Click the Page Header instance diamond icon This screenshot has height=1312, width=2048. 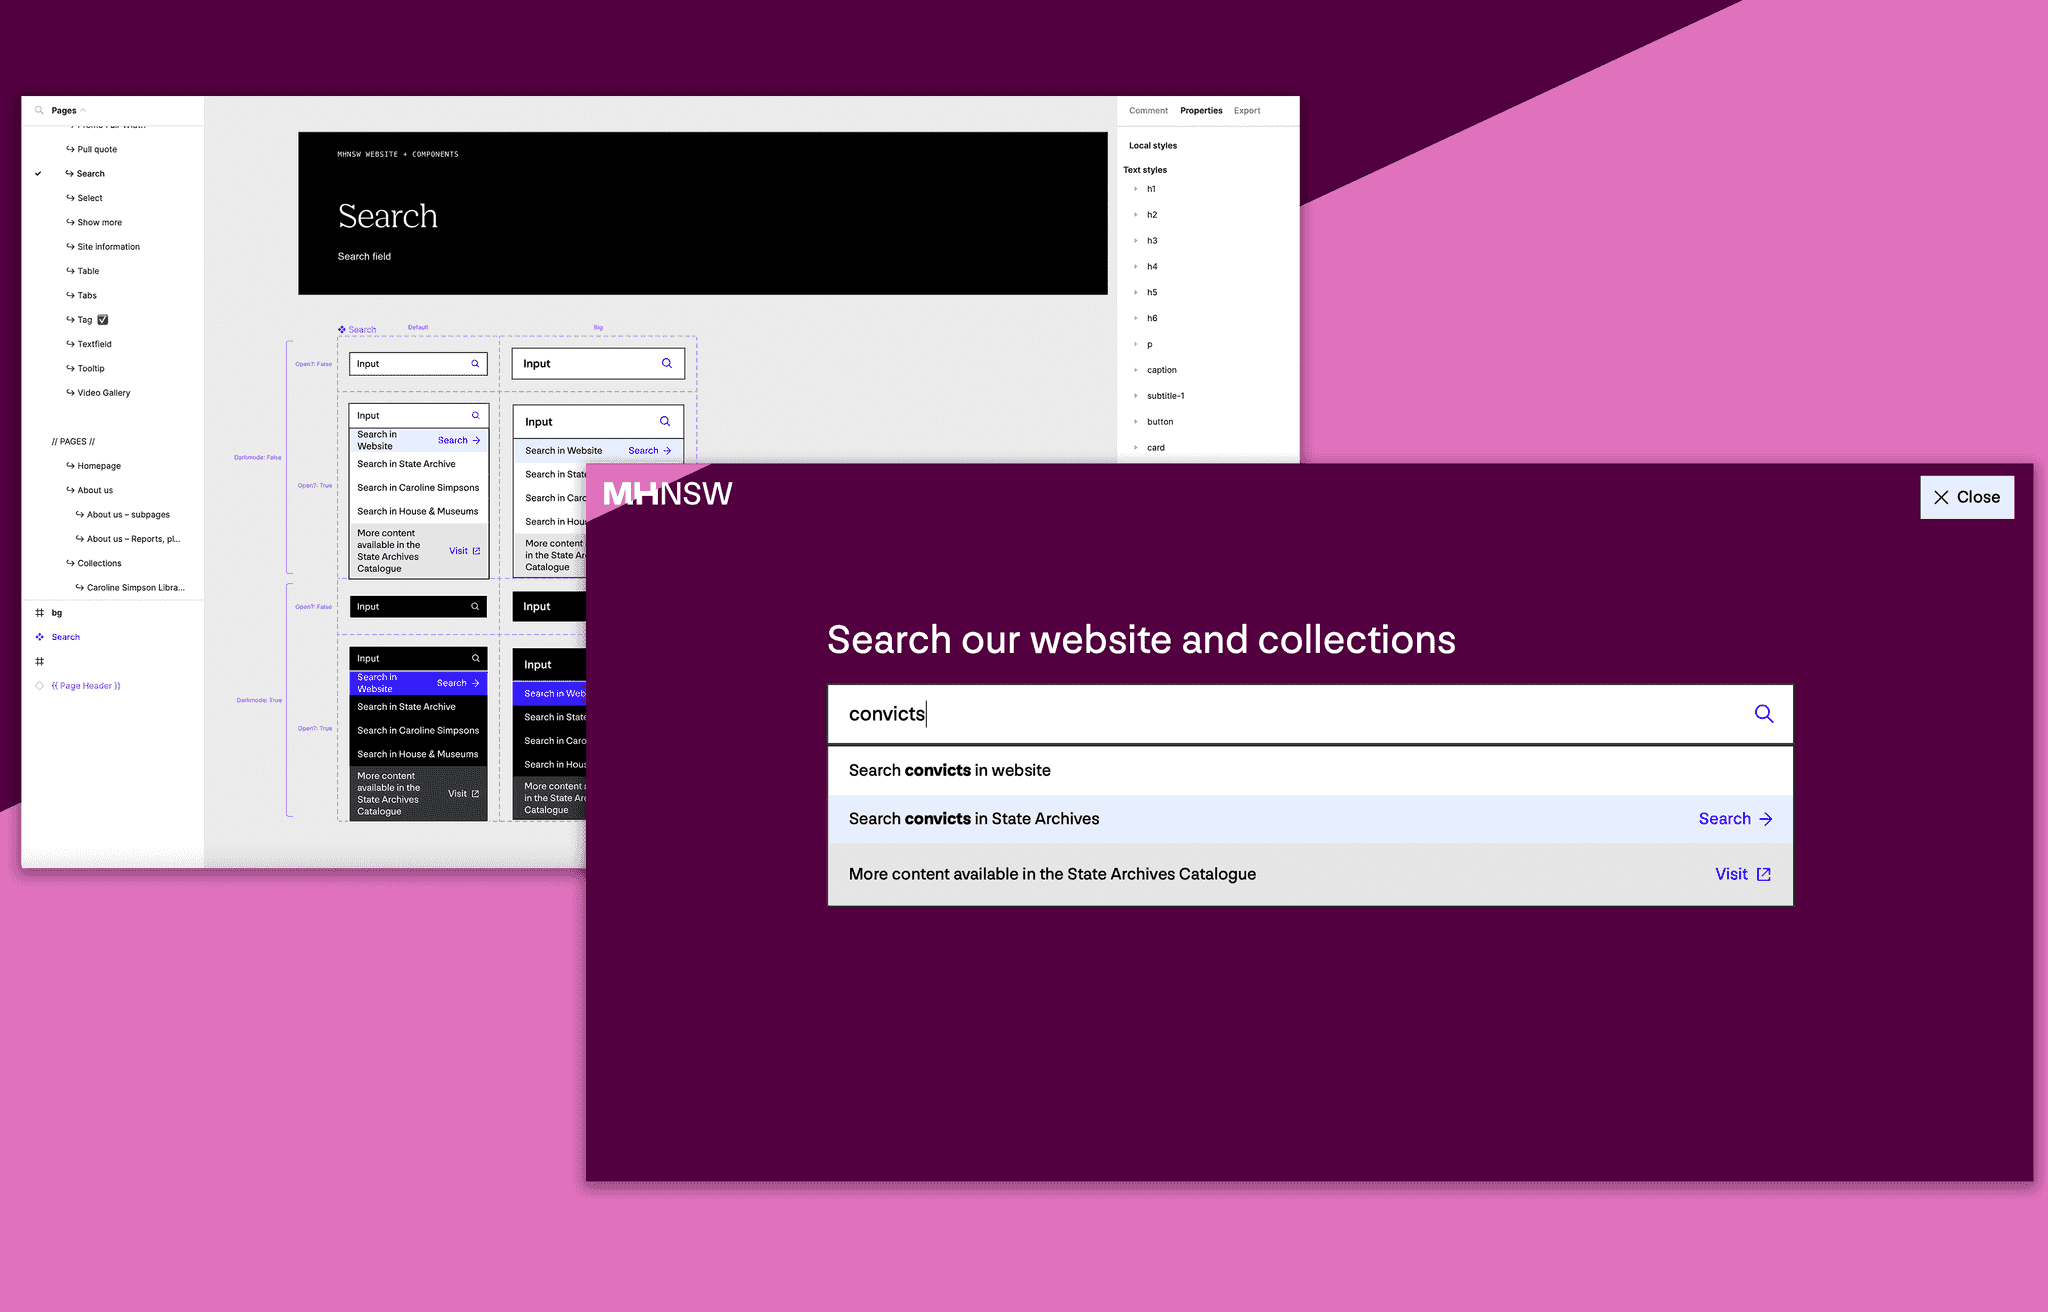(40, 686)
